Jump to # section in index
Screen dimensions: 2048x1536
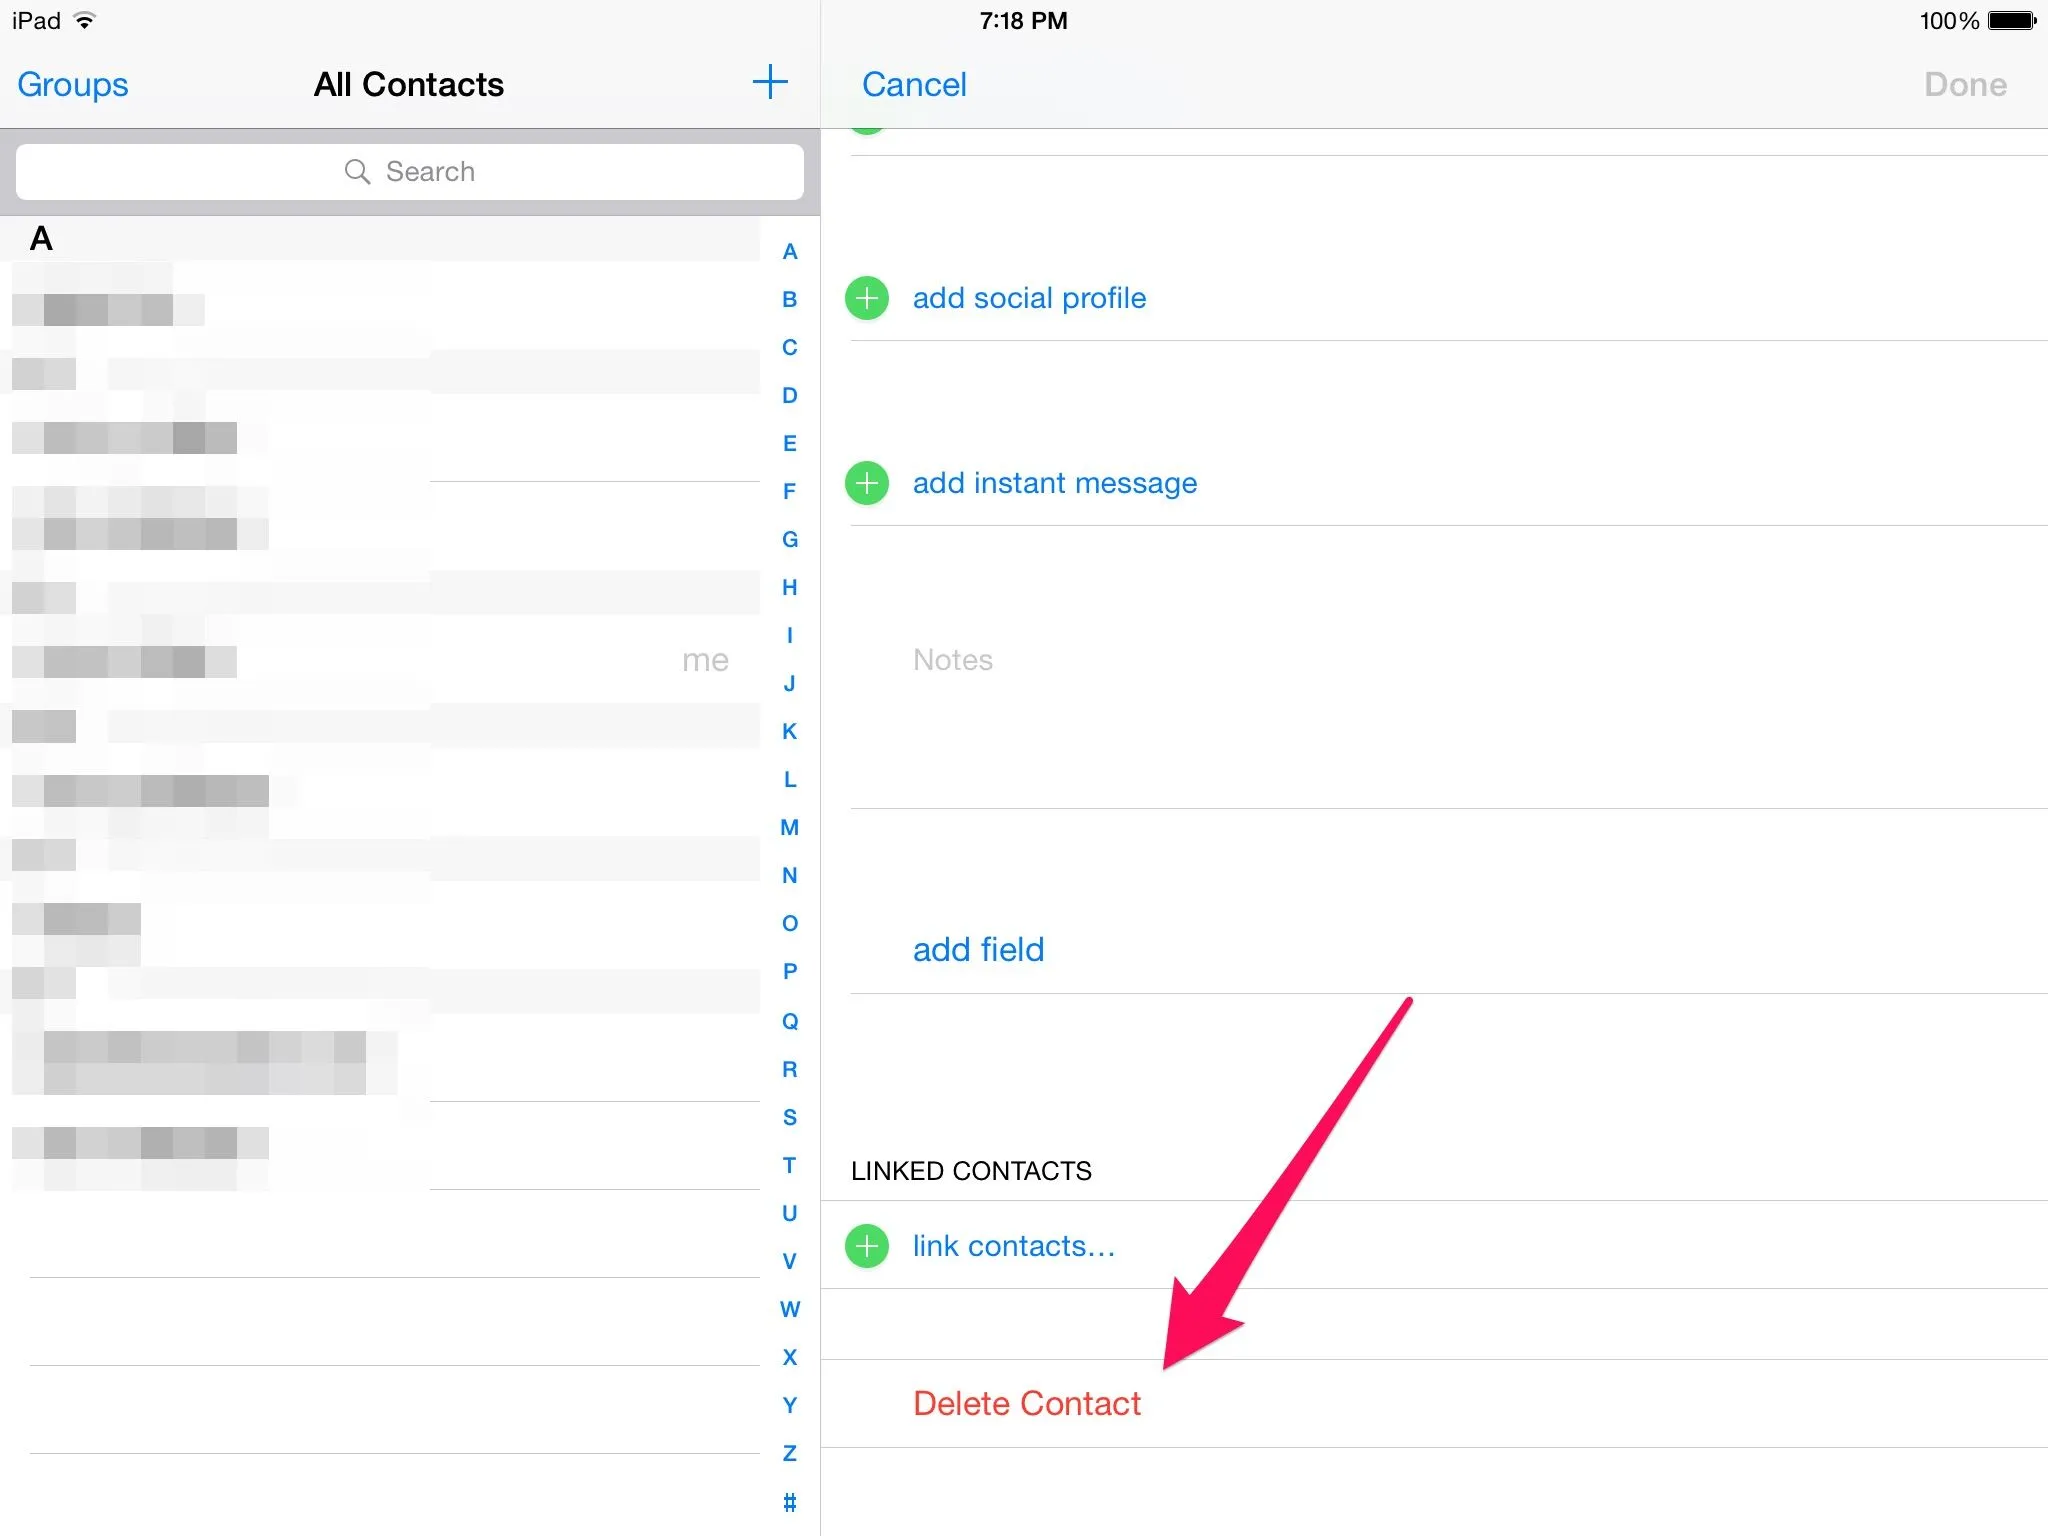click(789, 1501)
